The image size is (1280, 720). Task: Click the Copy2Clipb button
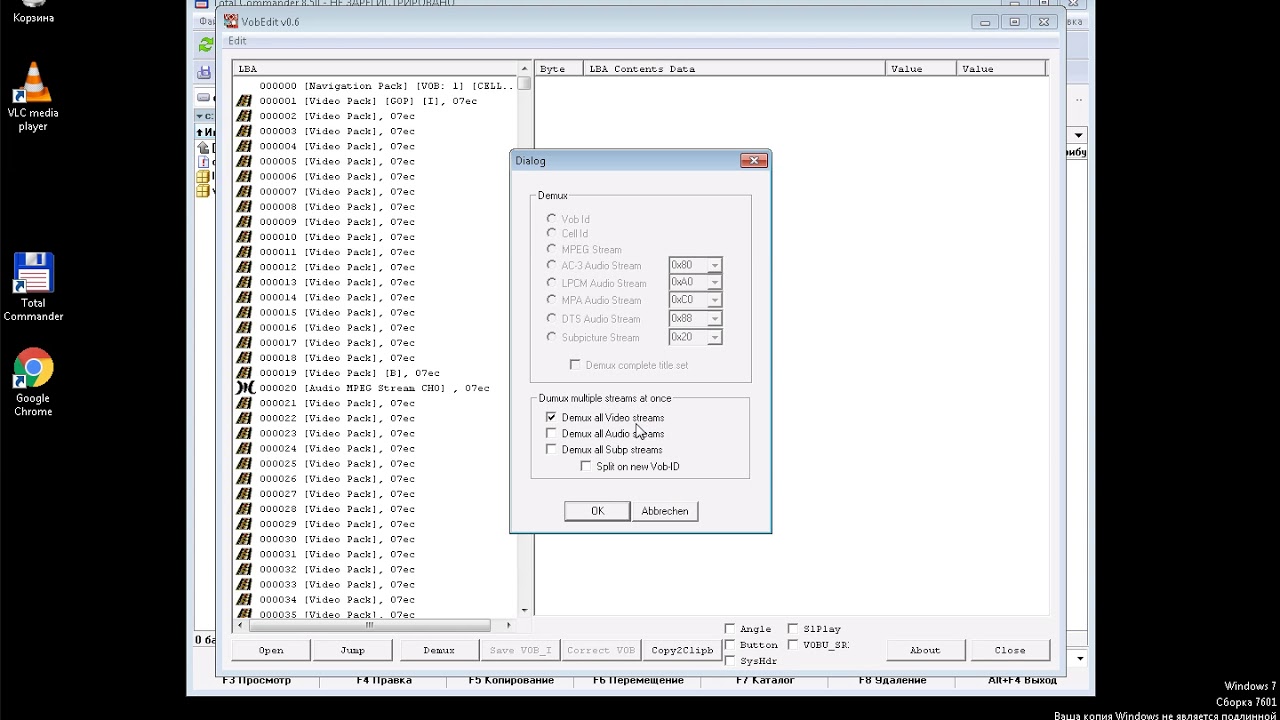tap(683, 650)
